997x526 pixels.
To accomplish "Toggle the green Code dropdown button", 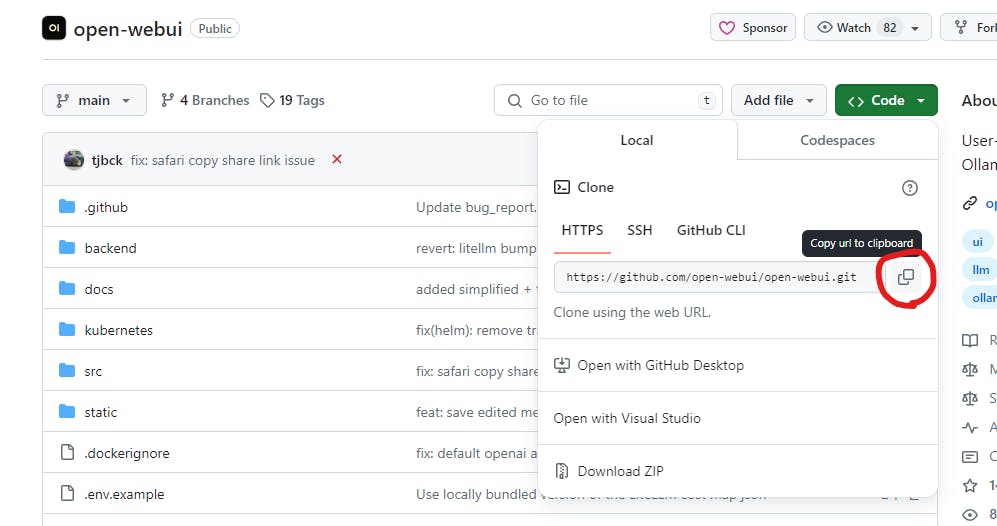I will pyautogui.click(x=886, y=100).
